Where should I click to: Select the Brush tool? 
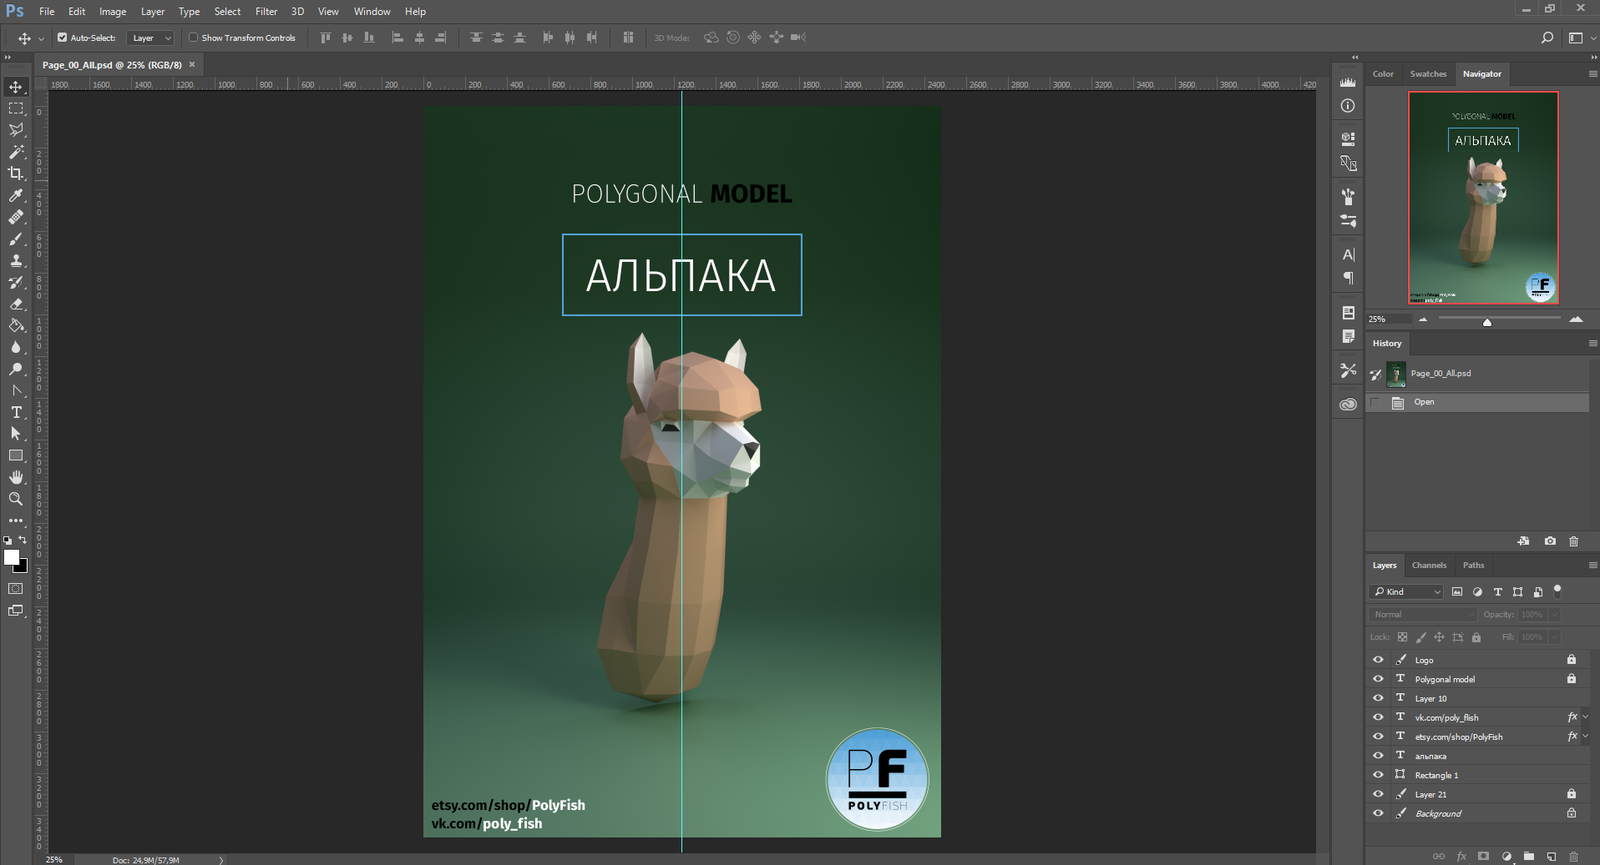pos(16,239)
